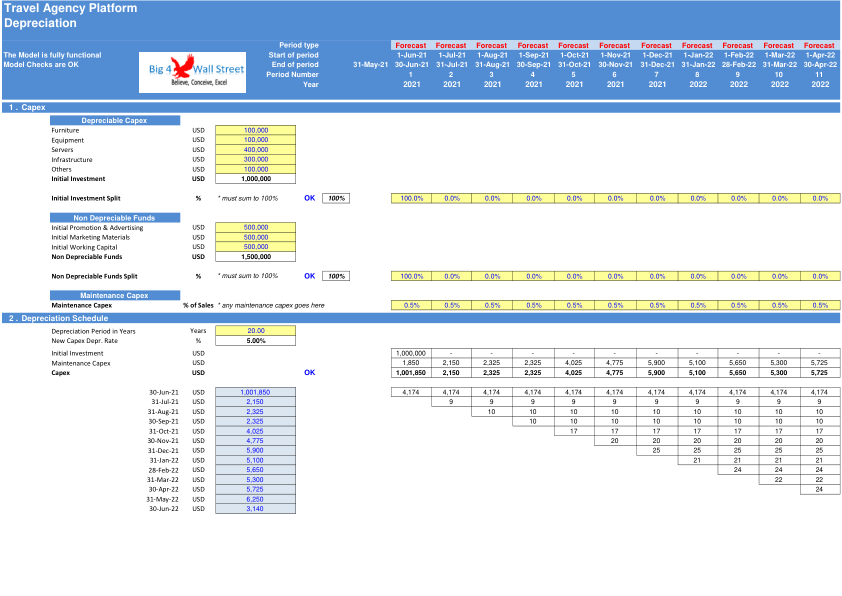This screenshot has width=842, height=596.
Task: Click the Initial Promotion & Advertising amount cell
Action: coord(256,228)
